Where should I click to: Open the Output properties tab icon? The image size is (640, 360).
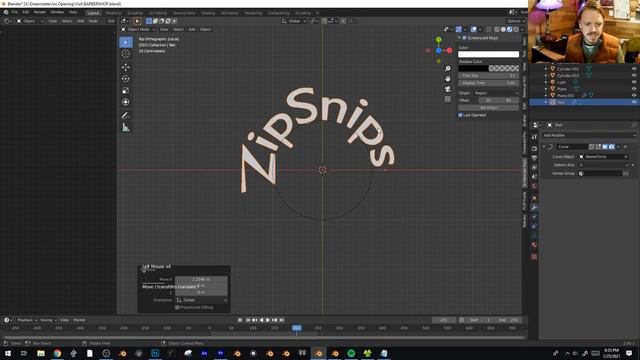(x=534, y=158)
